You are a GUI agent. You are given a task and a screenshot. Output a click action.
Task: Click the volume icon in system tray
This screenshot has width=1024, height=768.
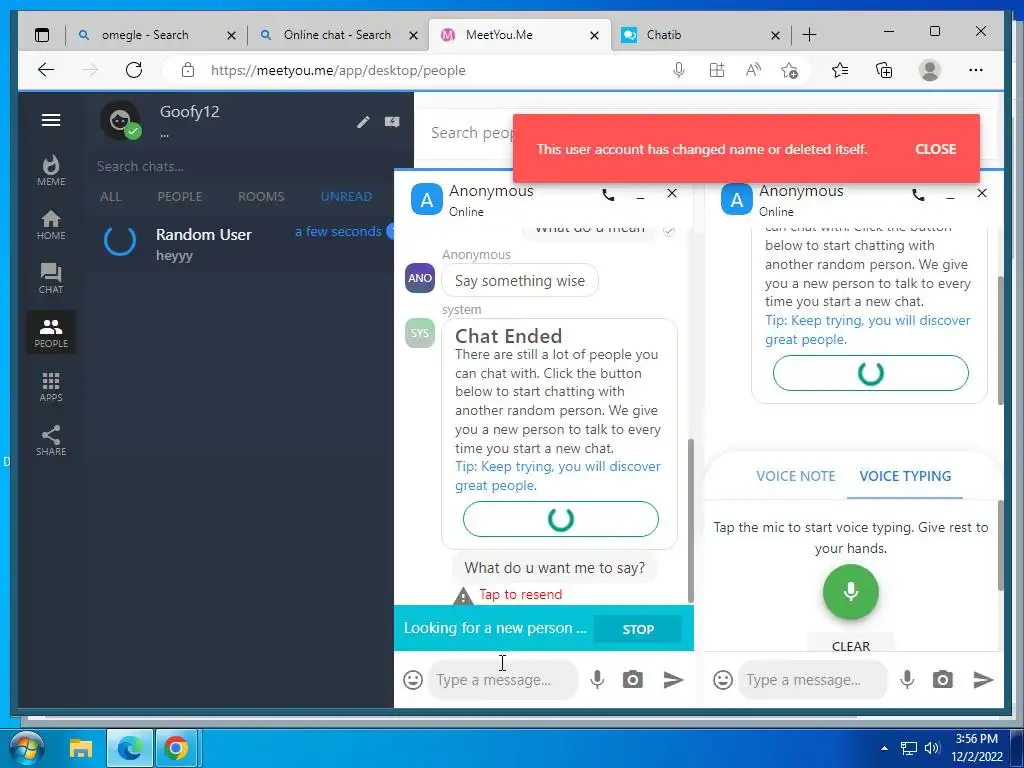931,748
